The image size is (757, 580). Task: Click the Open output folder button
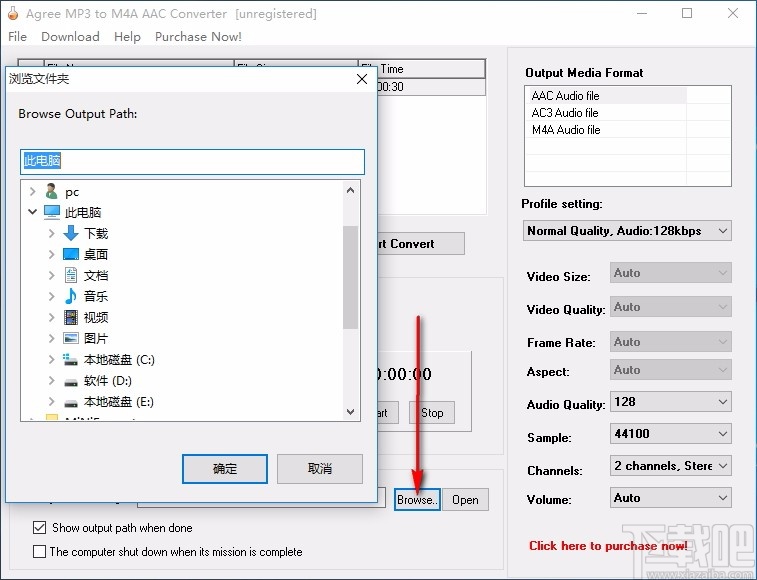465,499
